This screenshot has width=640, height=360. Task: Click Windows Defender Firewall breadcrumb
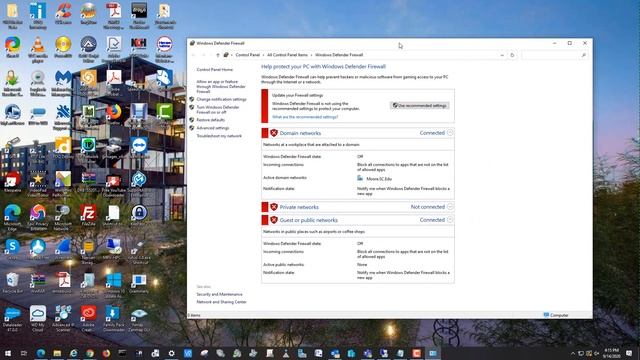339,55
